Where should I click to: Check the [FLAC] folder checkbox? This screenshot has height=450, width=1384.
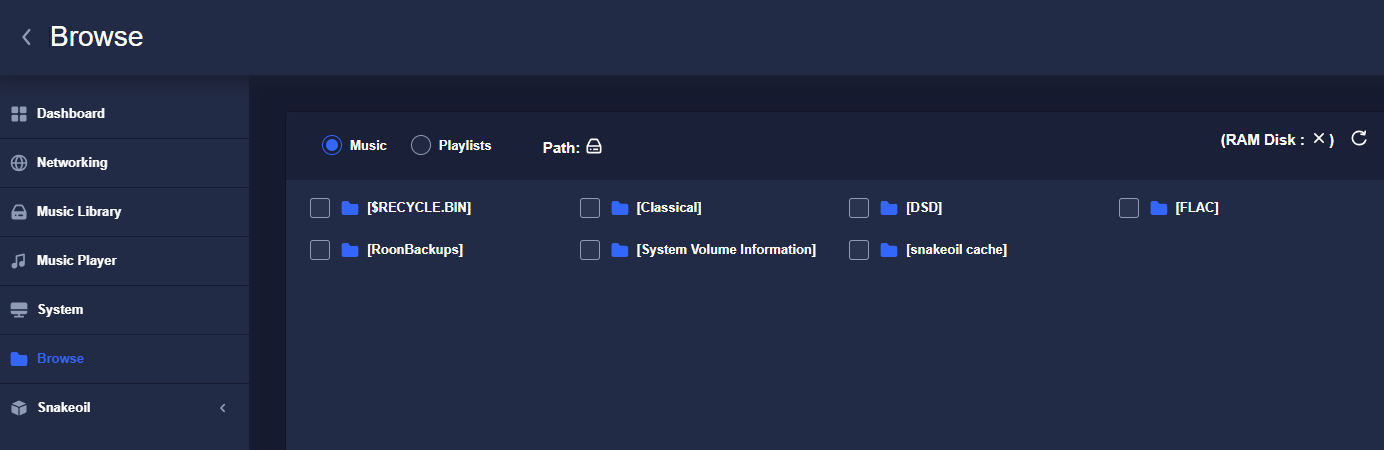coord(1129,208)
